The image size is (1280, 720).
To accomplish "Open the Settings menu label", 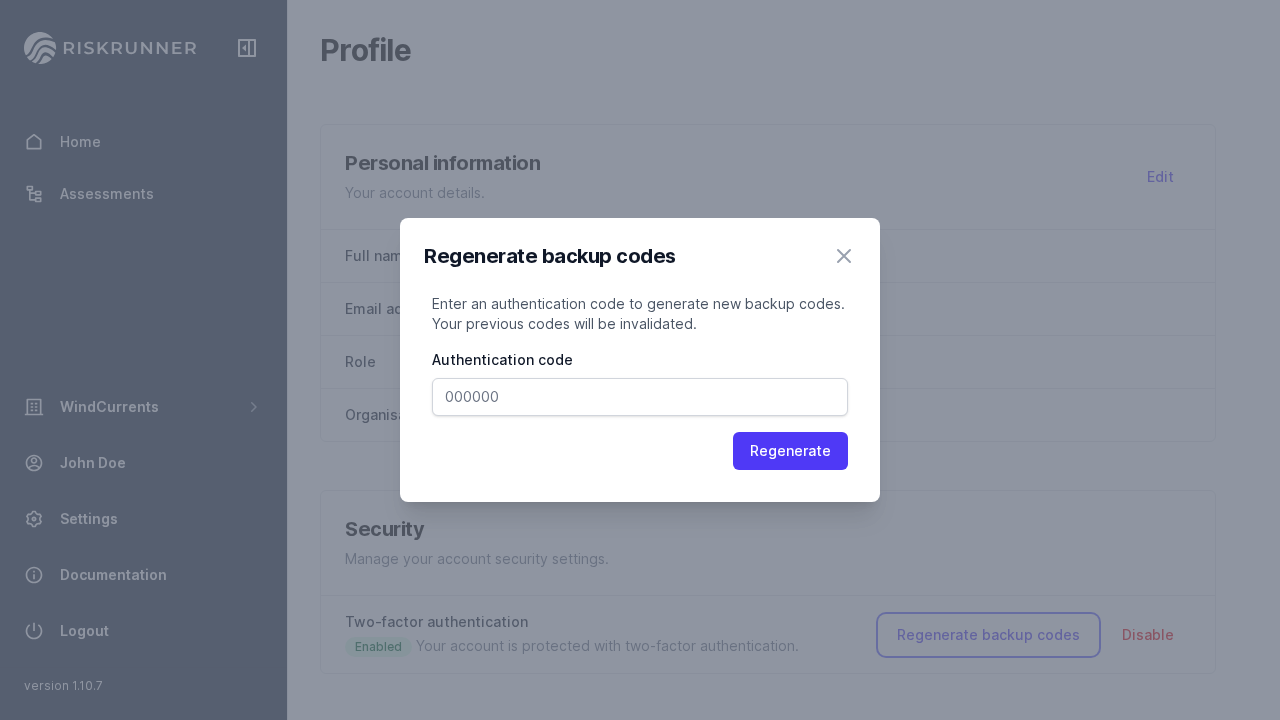I will pos(89,519).
